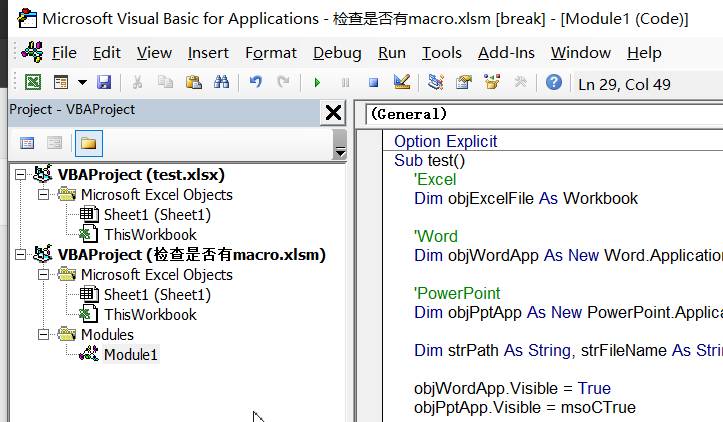Click the Insert UserForm toolbar icon
Screen dimensions: 723x422
[61, 83]
